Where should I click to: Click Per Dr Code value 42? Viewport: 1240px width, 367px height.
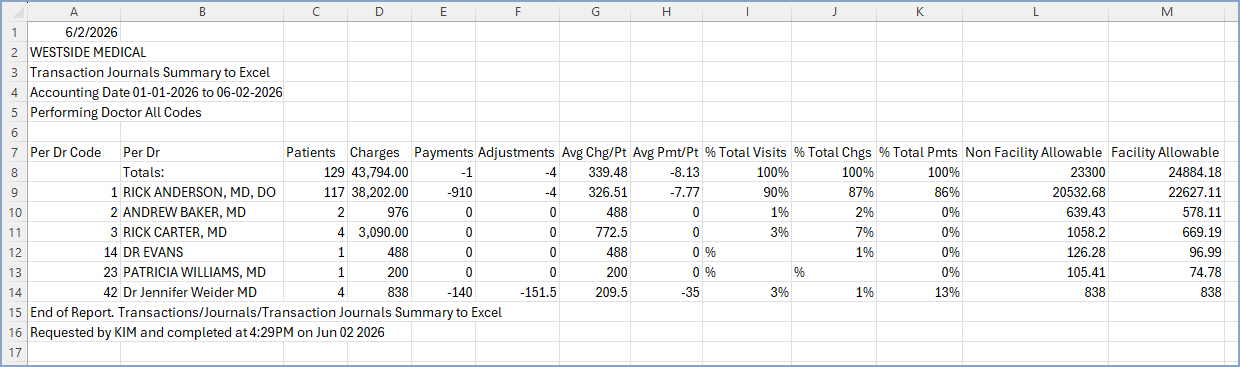[x=74, y=292]
